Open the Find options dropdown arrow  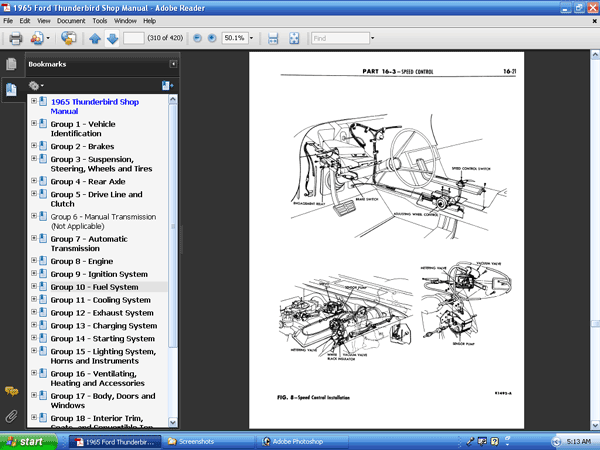pyautogui.click(x=372, y=38)
